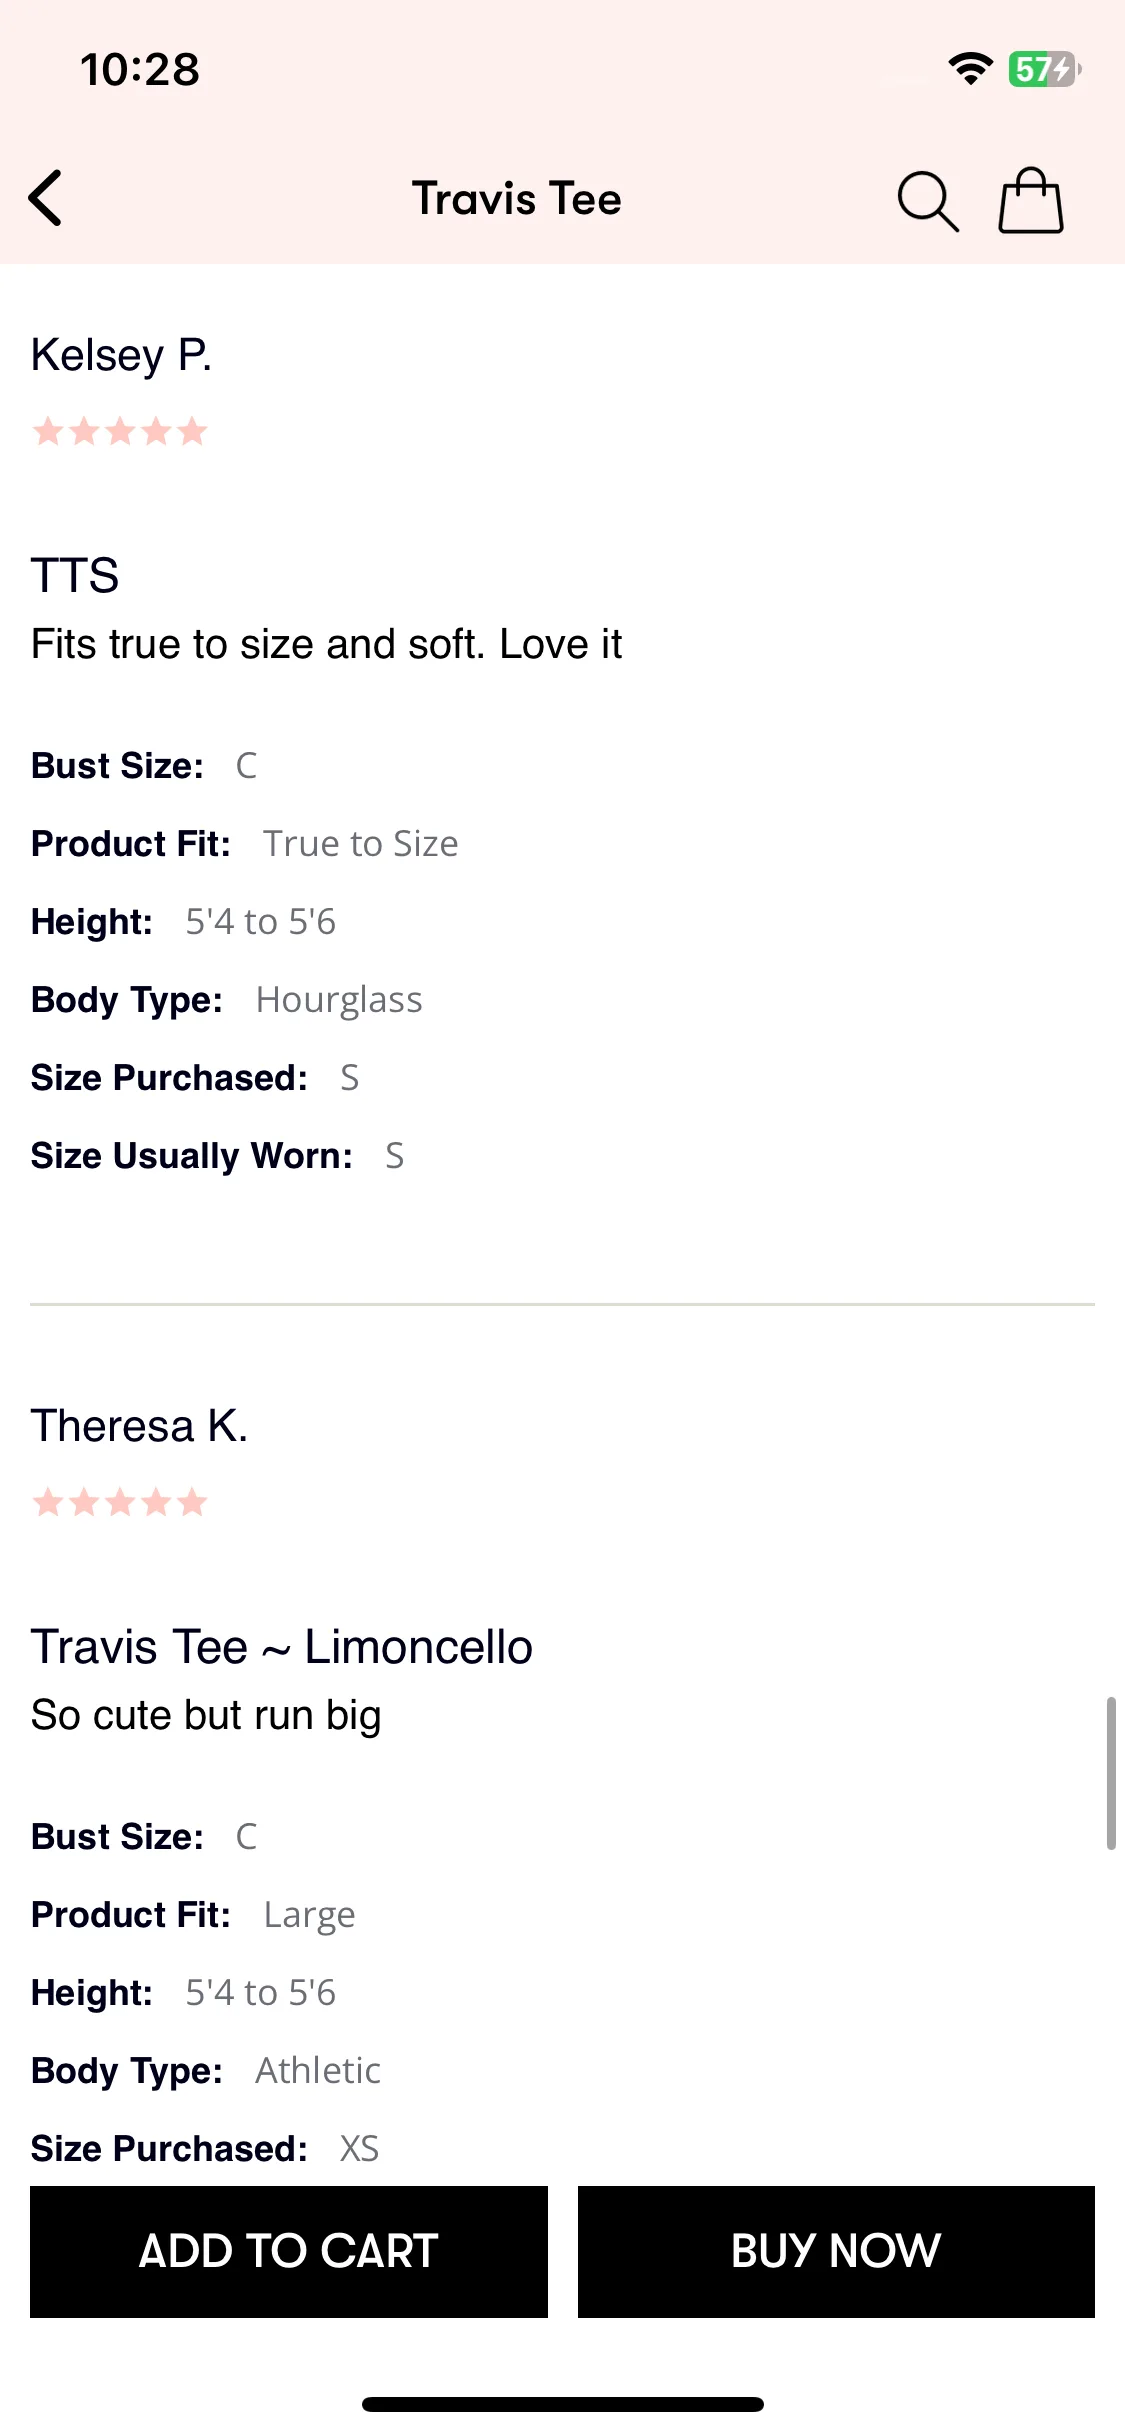Click BUY NOW button
The height and width of the screenshot is (2436, 1125).
click(x=836, y=2251)
